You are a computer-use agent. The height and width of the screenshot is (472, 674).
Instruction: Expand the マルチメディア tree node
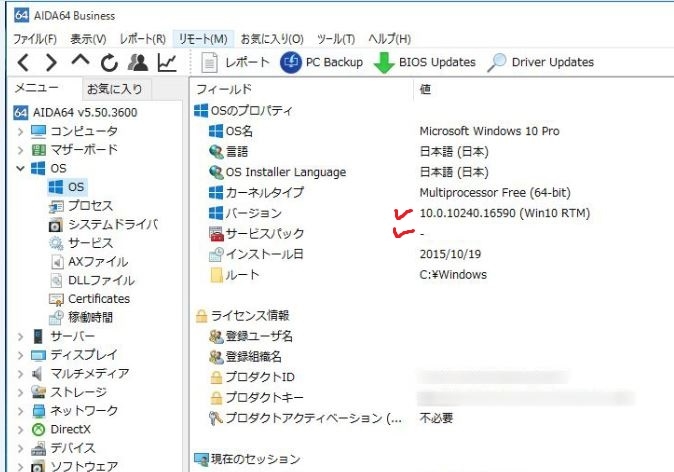[x=20, y=374]
